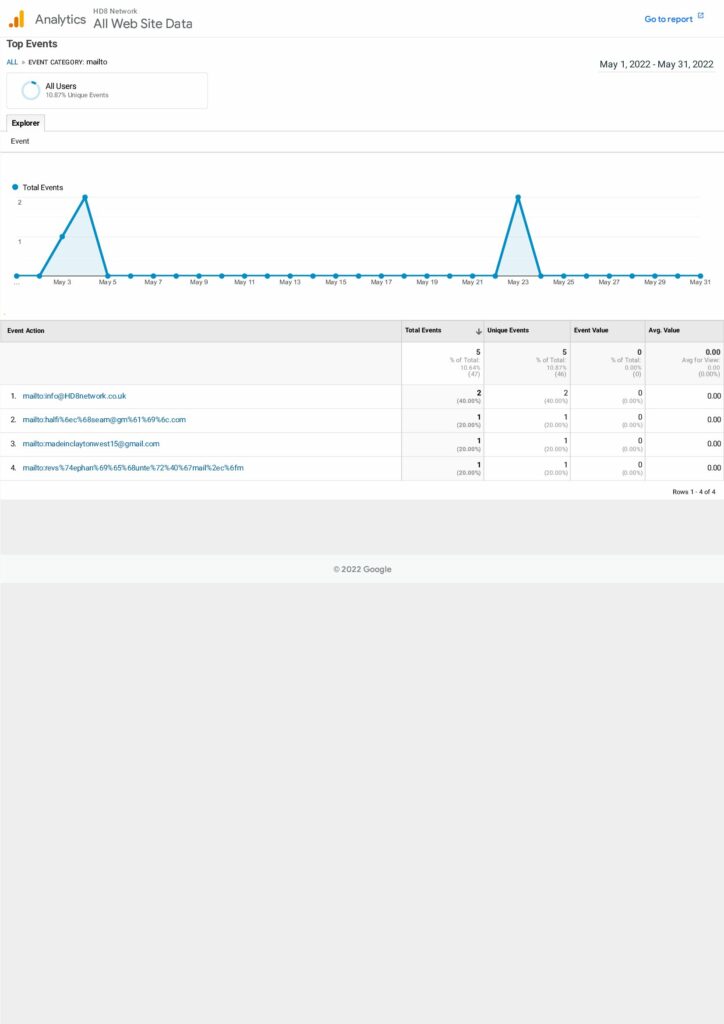
Task: Click the mailto:halfi%6ec%68seam event action
Action: (x=104, y=420)
